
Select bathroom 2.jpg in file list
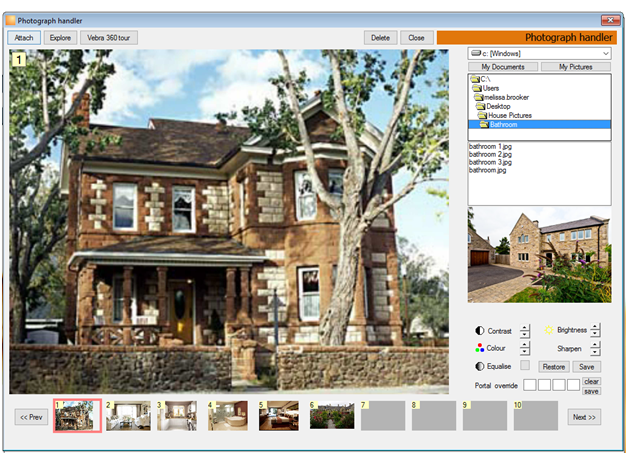(490, 154)
